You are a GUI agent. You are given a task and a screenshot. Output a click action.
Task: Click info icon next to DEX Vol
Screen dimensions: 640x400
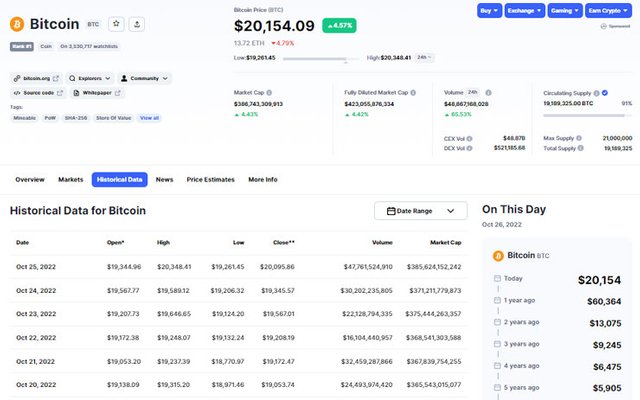[469, 148]
